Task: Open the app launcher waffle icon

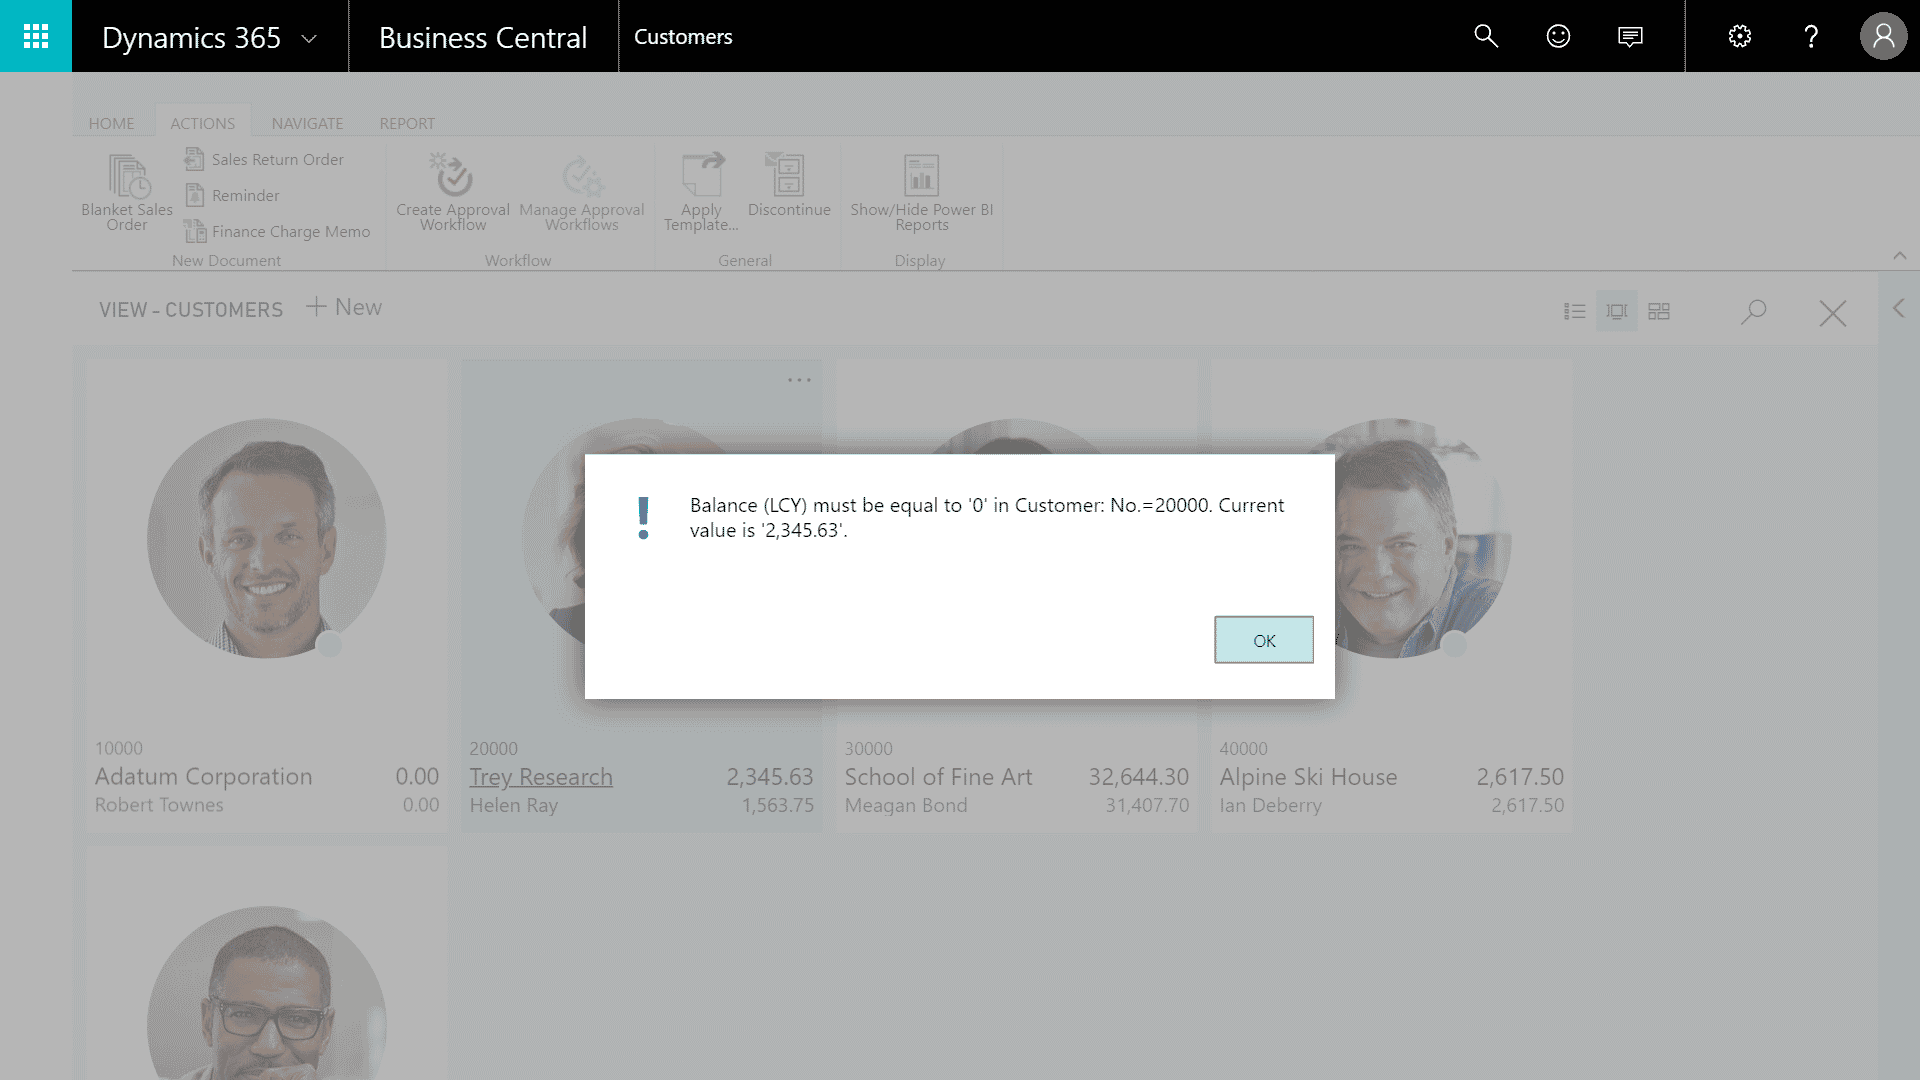Action: click(x=36, y=36)
